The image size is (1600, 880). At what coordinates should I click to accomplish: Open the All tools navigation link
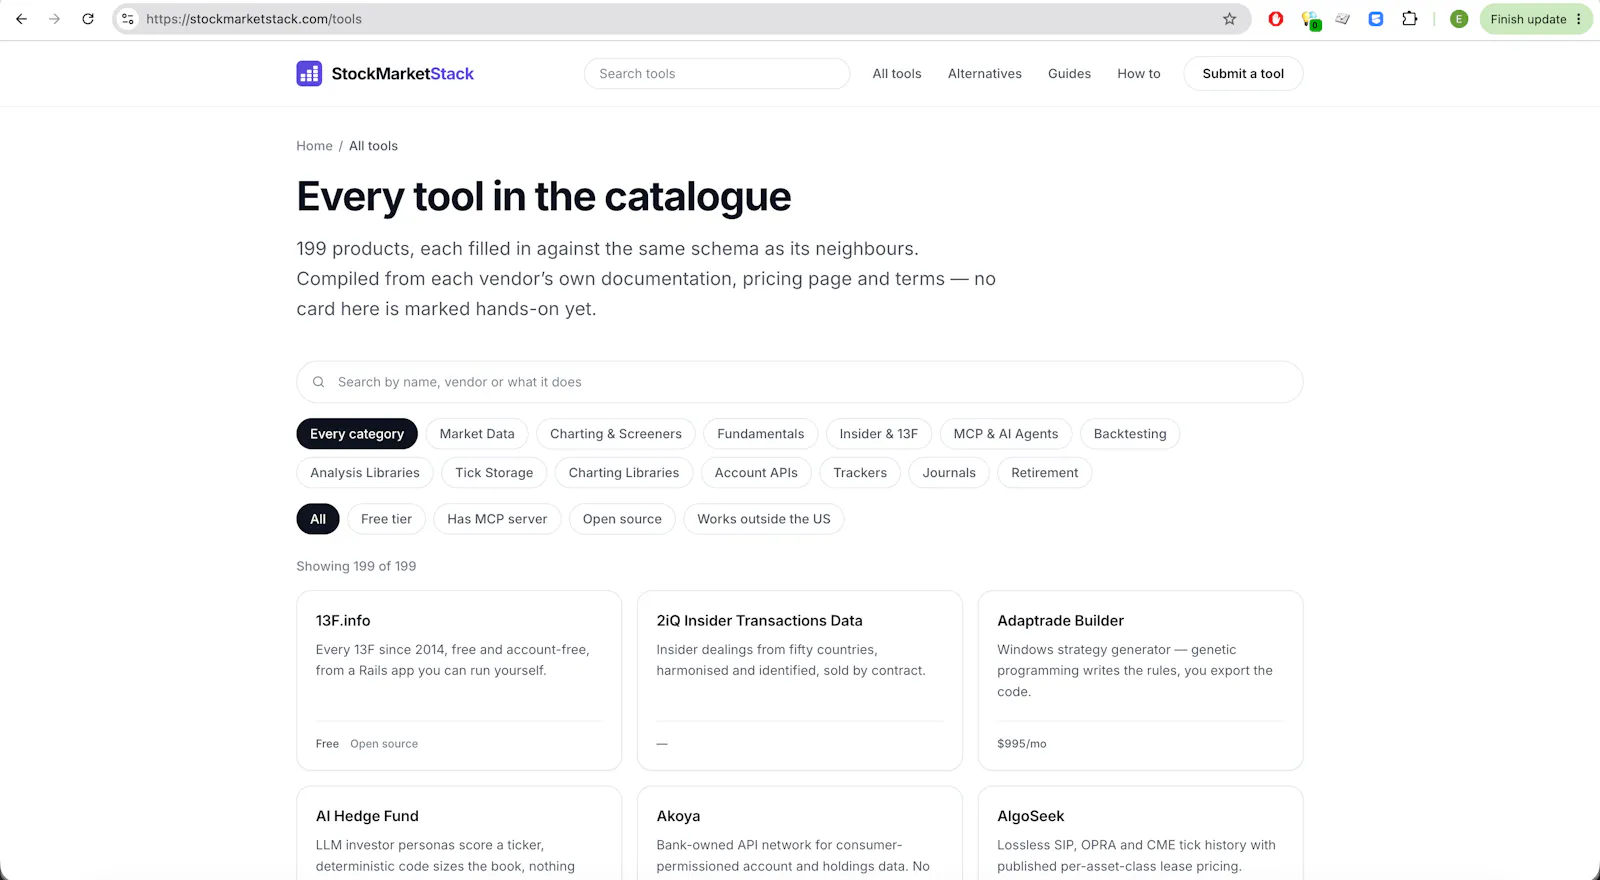point(897,74)
